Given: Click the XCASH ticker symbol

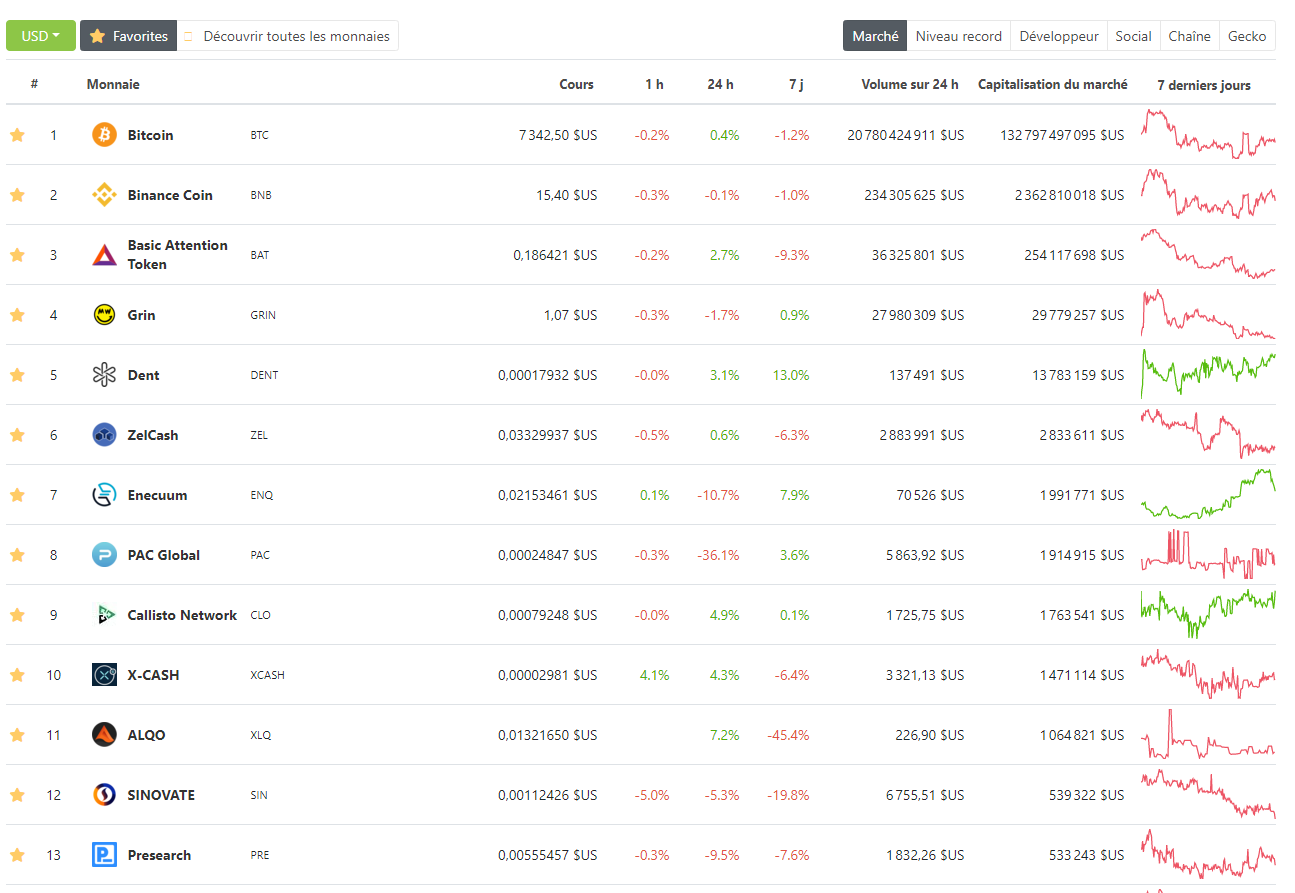Looking at the screenshot, I should [267, 675].
